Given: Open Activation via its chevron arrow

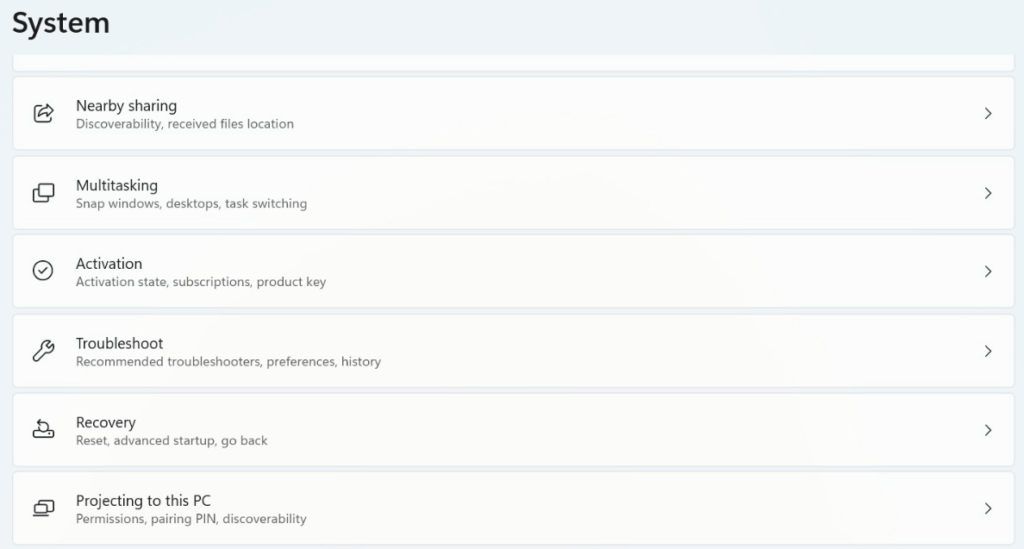Looking at the screenshot, I should 988,272.
